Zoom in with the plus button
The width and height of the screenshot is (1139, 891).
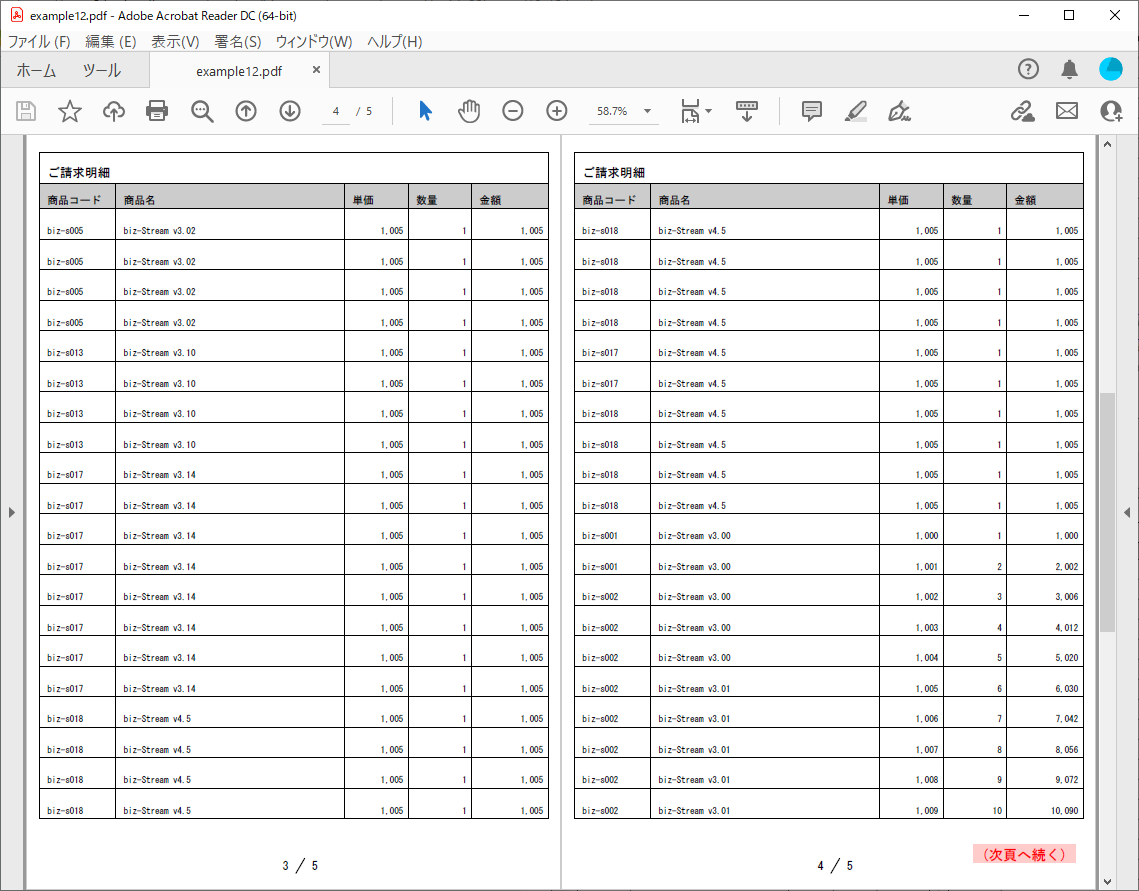[556, 111]
